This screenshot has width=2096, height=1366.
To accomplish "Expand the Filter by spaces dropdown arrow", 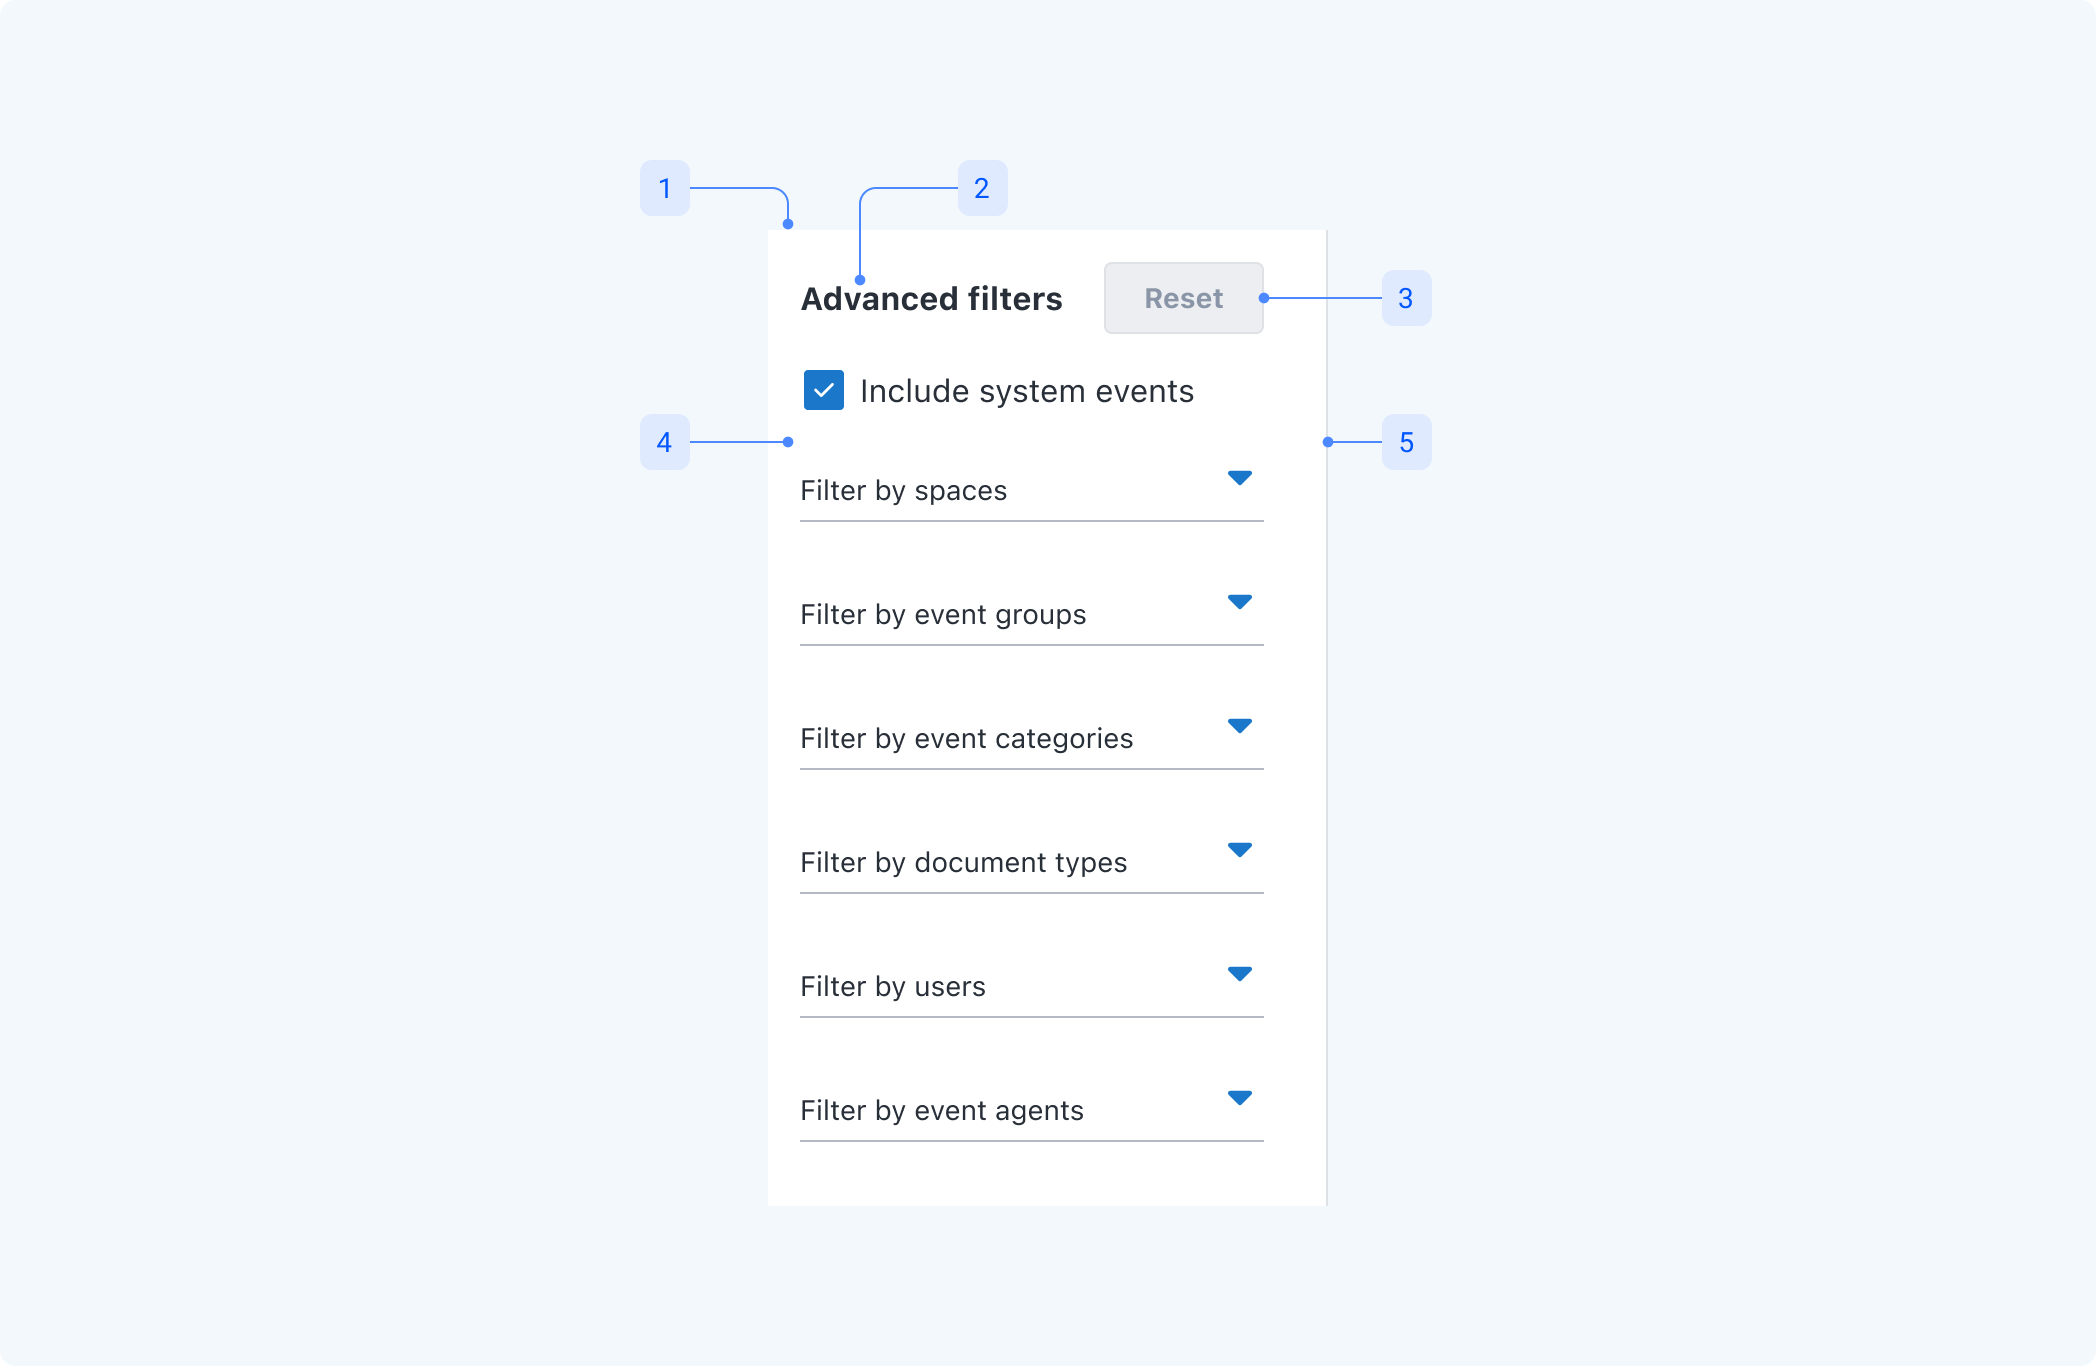I will tap(1239, 478).
